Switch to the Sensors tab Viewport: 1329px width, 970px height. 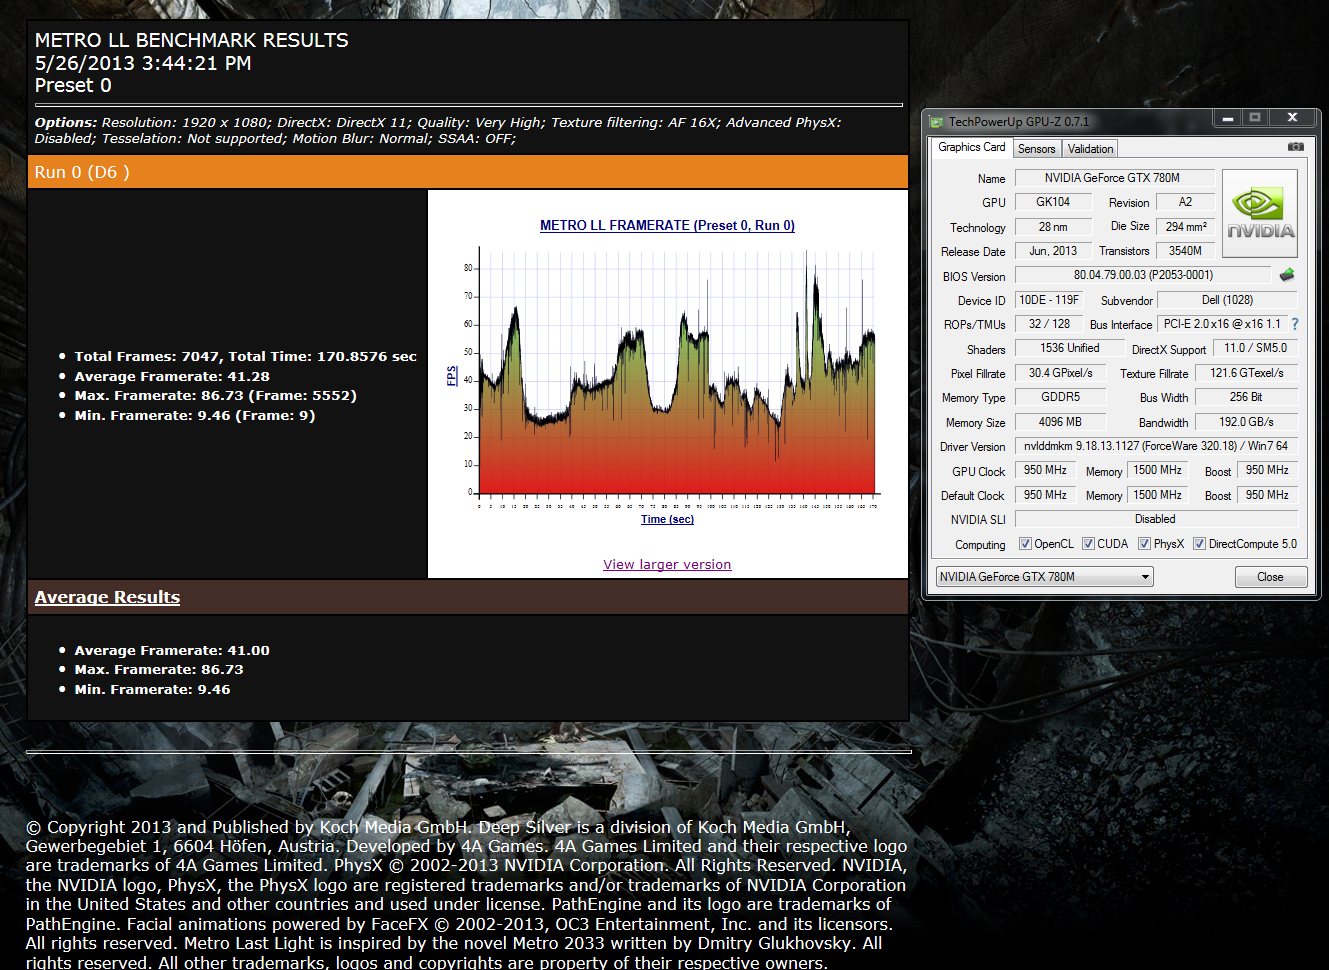[x=1036, y=149]
